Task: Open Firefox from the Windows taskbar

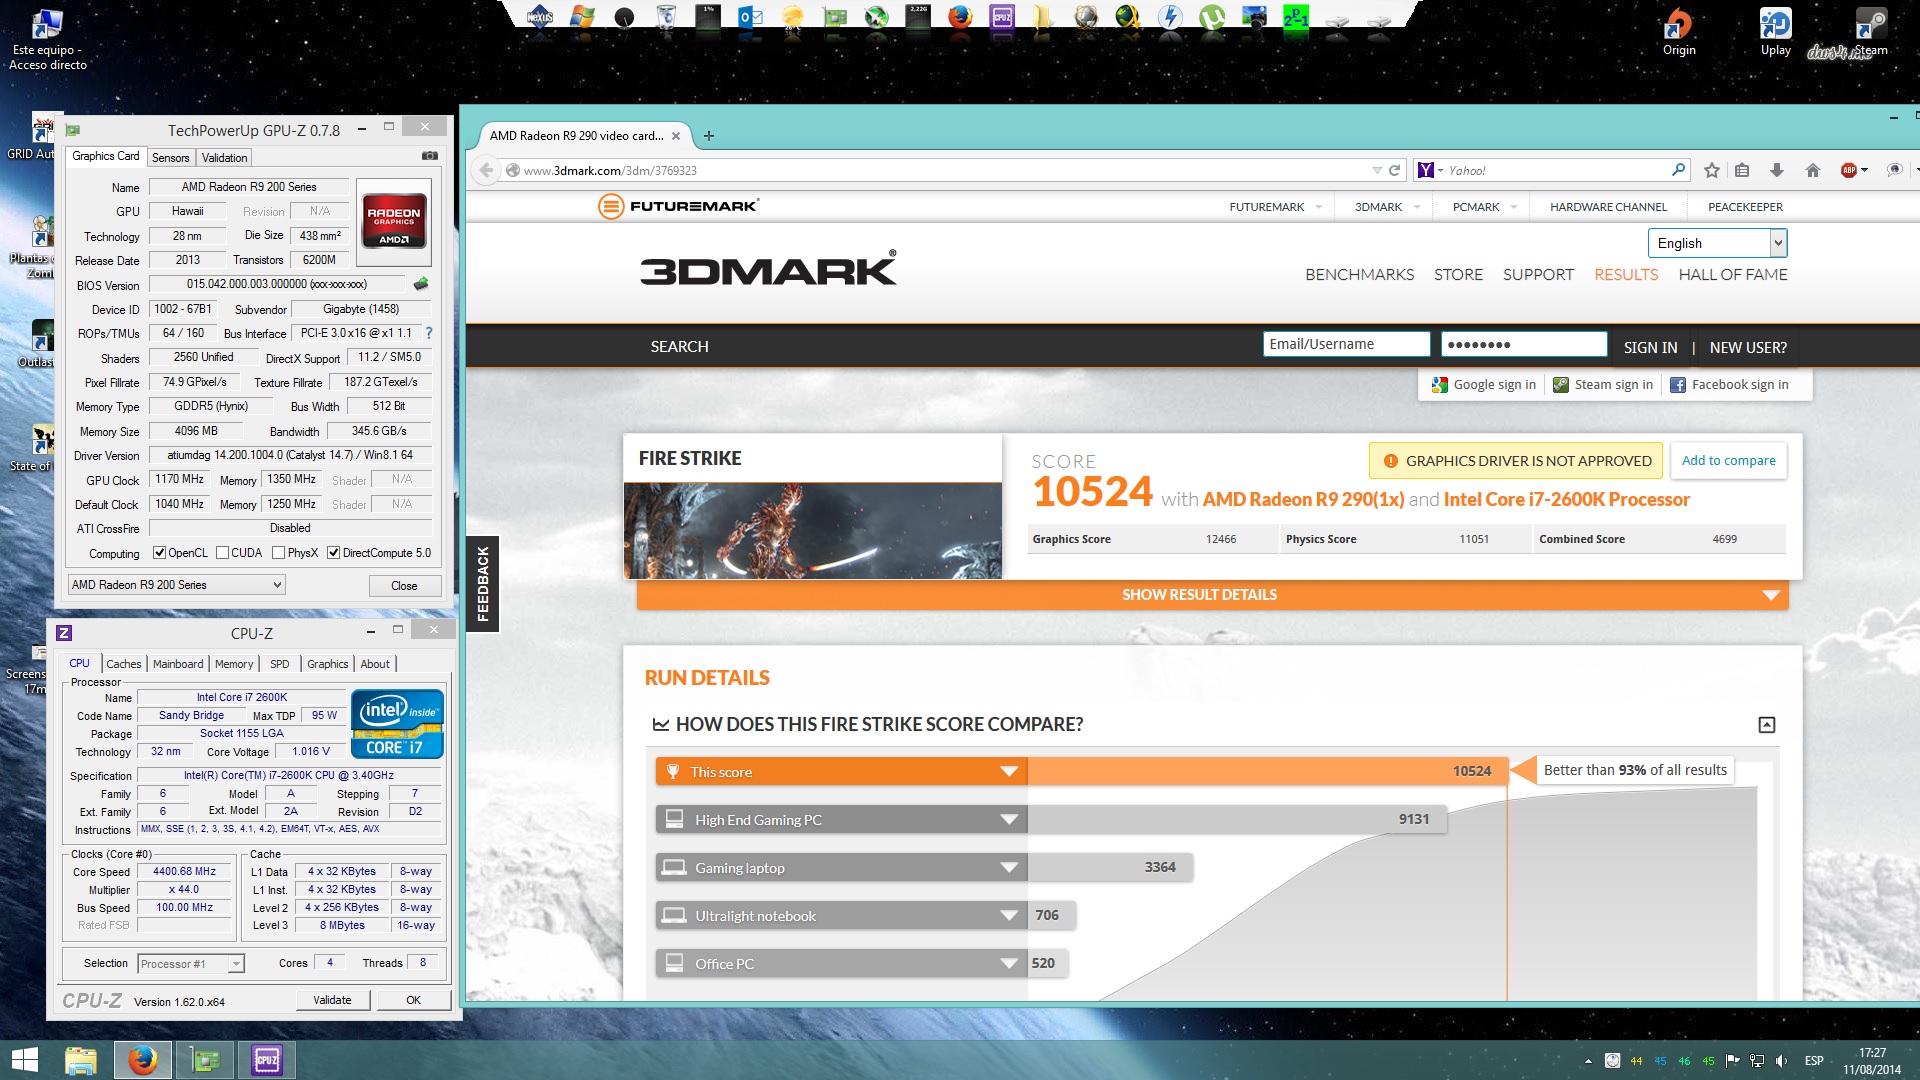Action: pyautogui.click(x=142, y=1059)
